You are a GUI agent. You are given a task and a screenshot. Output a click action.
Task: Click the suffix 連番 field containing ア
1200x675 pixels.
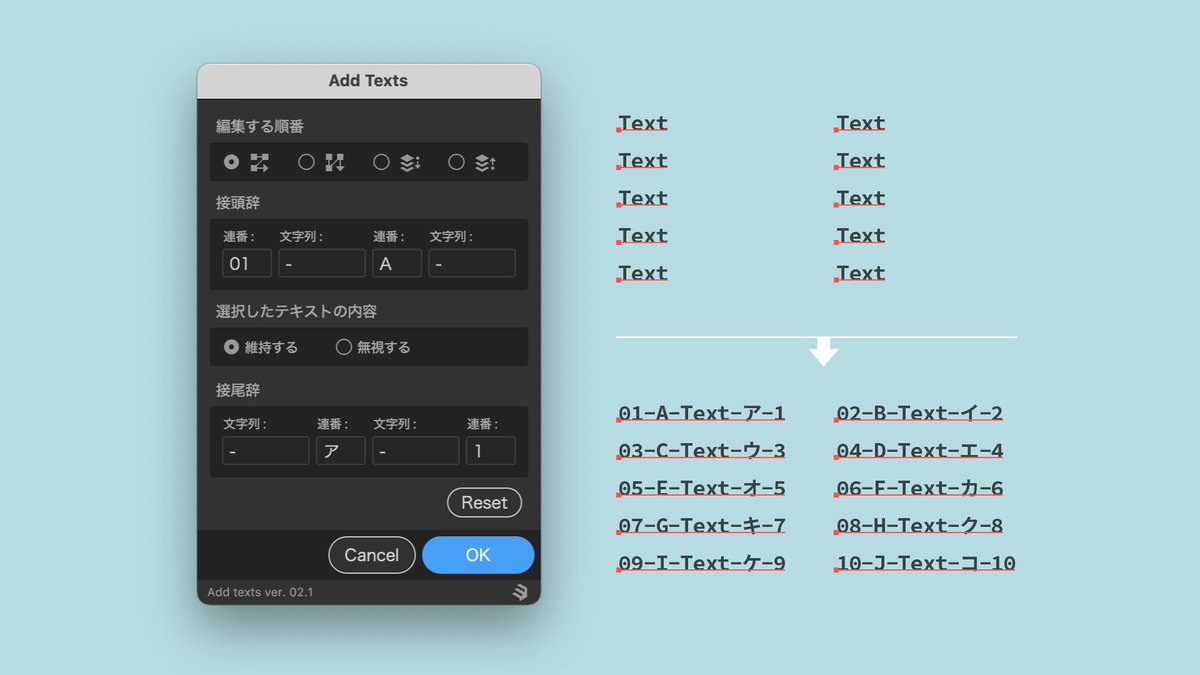tap(340, 450)
